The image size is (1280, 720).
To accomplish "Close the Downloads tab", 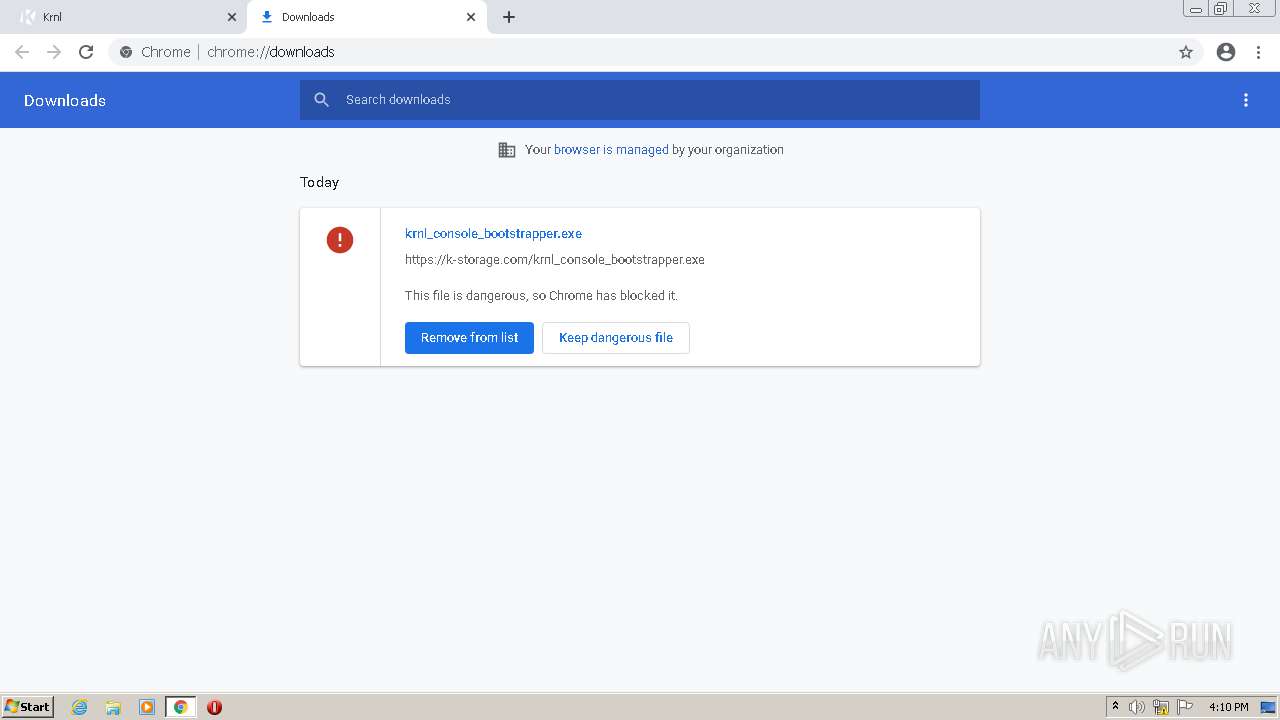I will (x=471, y=17).
